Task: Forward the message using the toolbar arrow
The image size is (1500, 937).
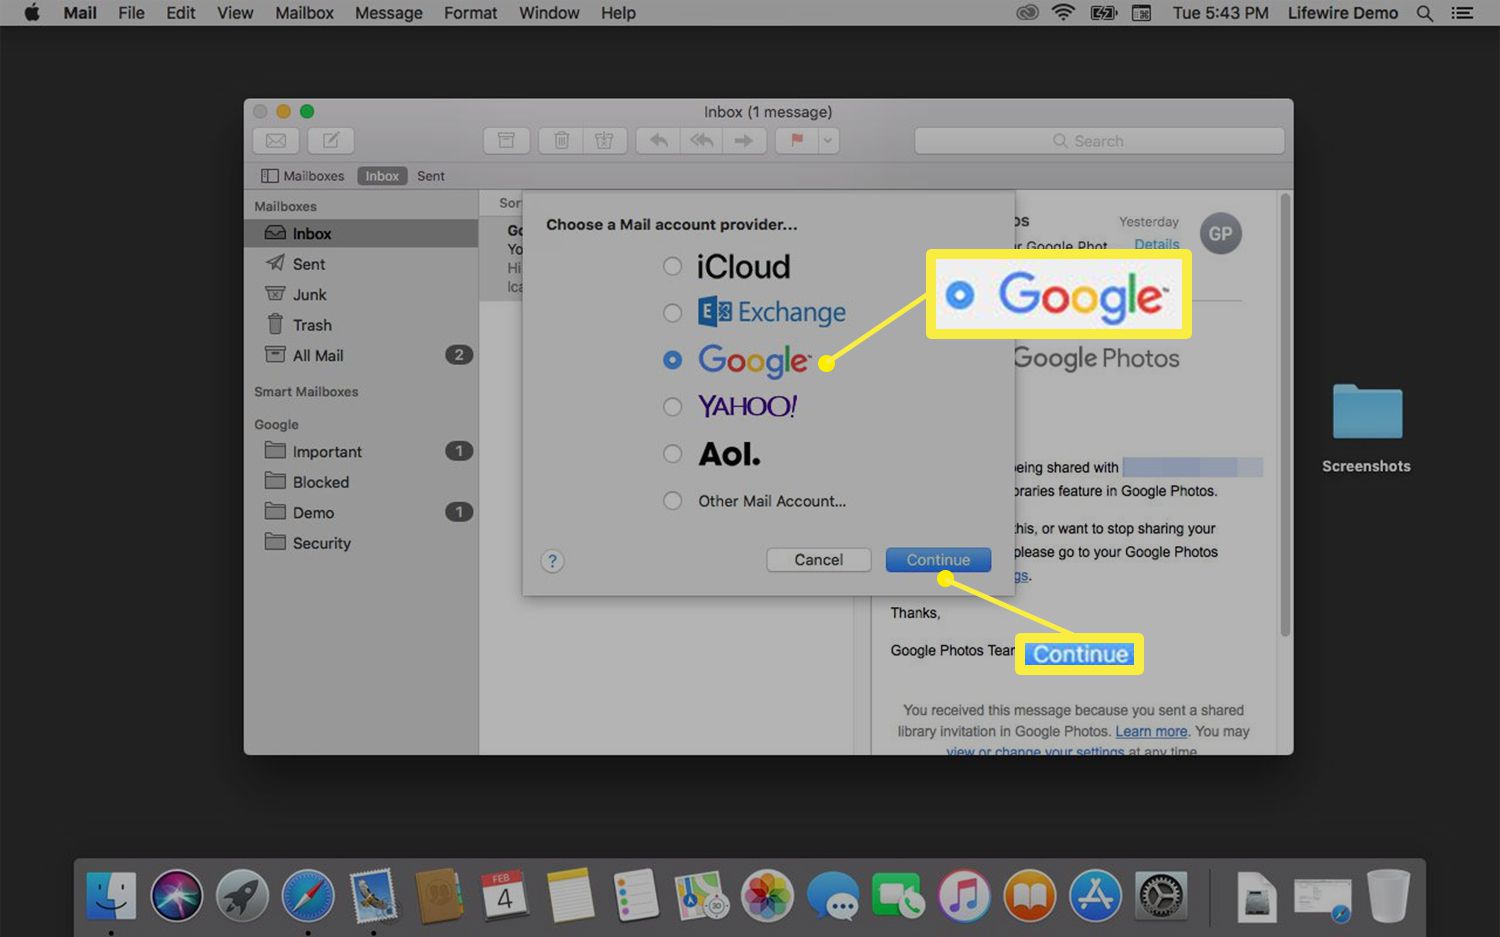Action: pyautogui.click(x=745, y=141)
